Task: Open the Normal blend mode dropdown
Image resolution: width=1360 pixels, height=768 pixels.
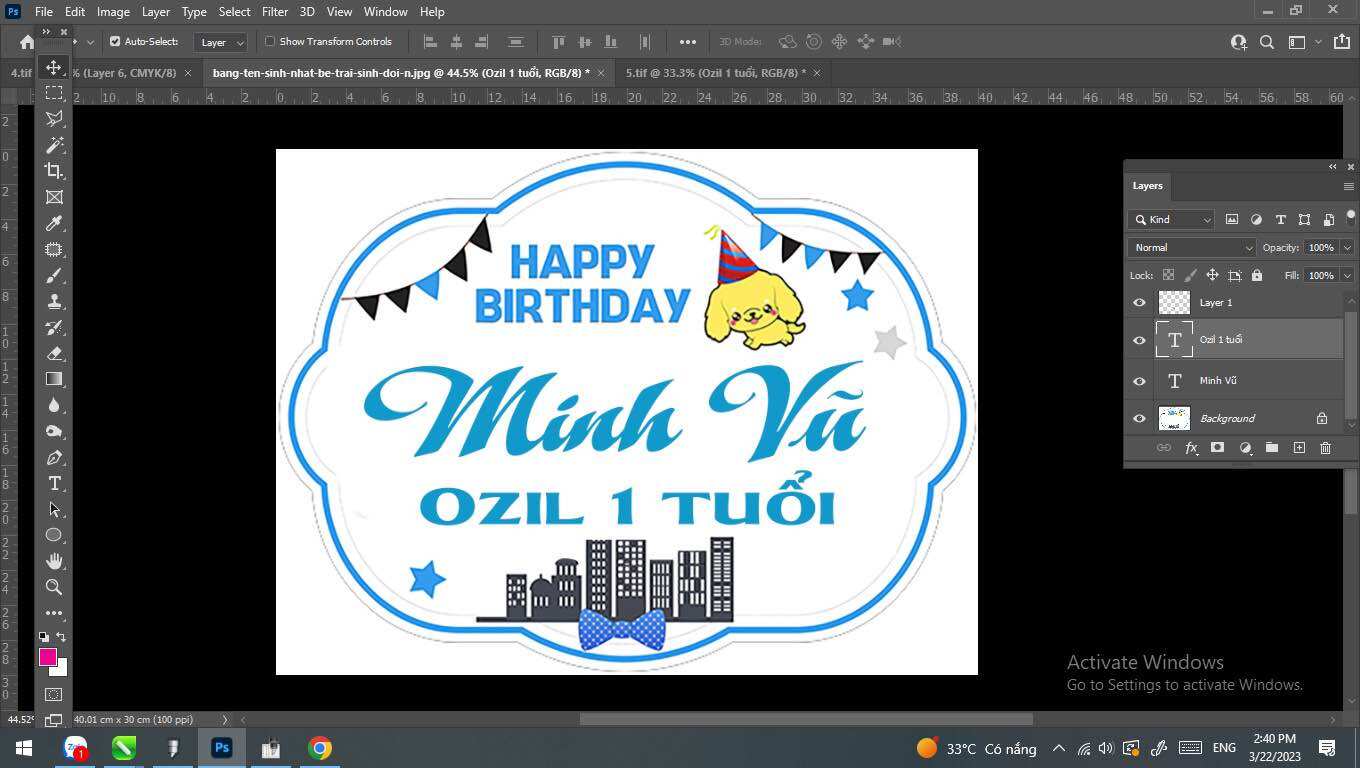Action: point(1191,247)
